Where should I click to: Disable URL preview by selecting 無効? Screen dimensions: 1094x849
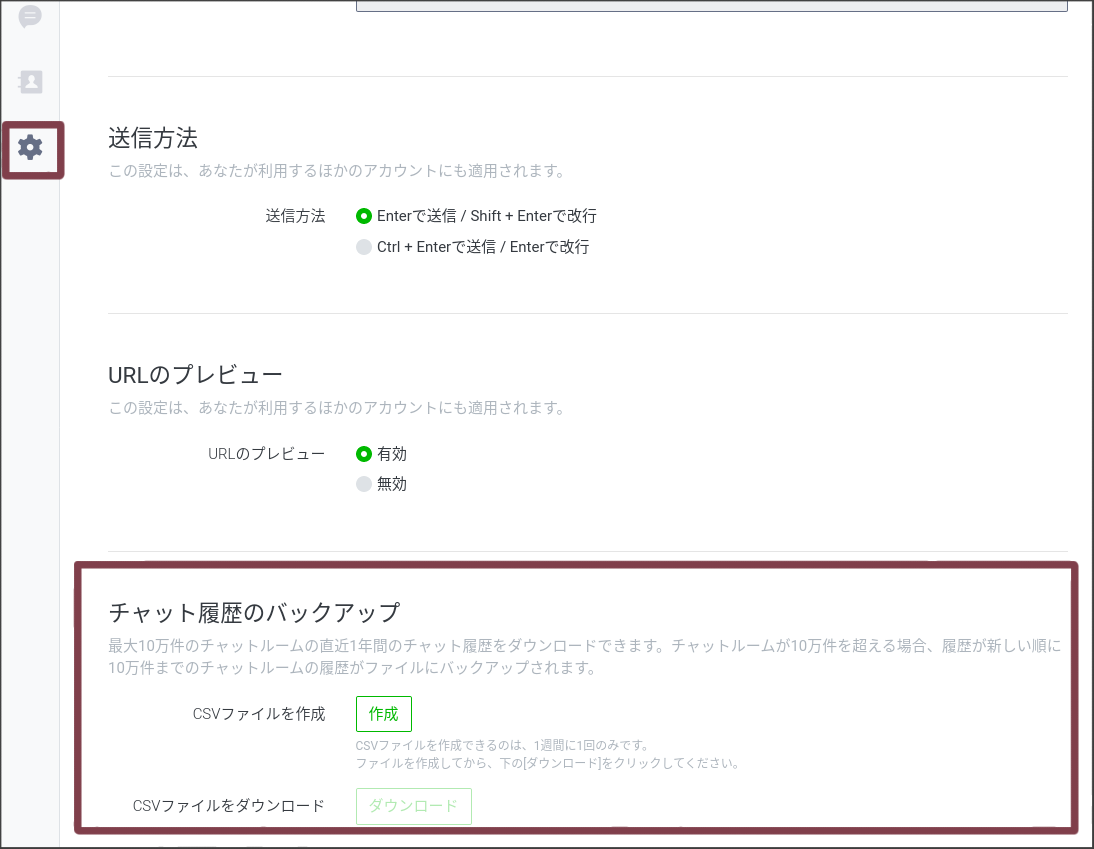point(364,483)
